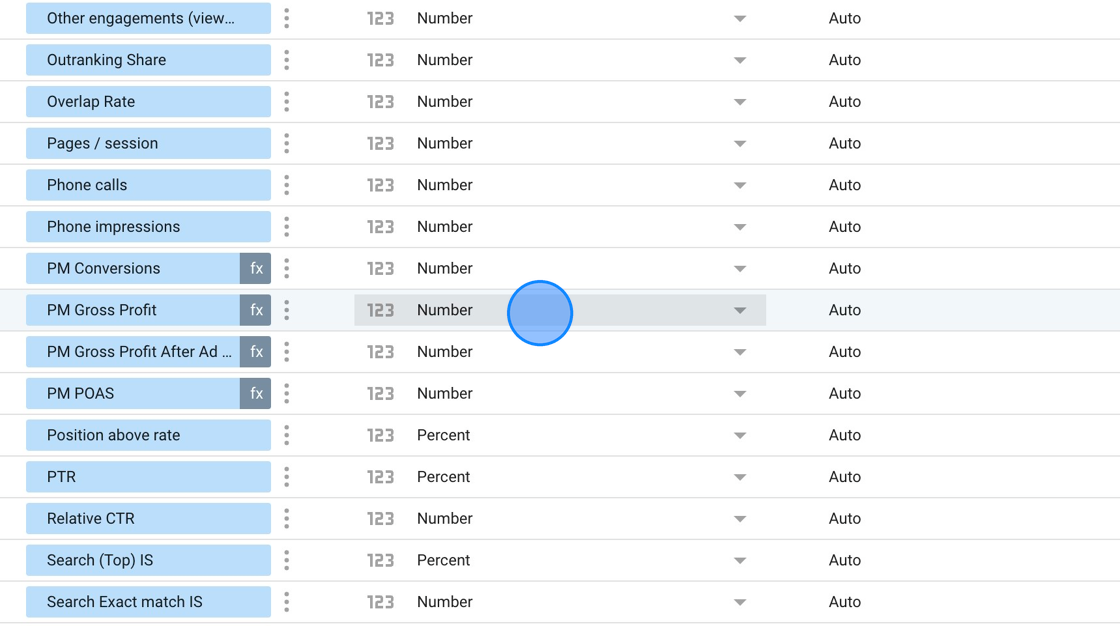The height and width of the screenshot is (626, 1120).
Task: Click the 123 icon next to PTR
Action: coord(381,476)
